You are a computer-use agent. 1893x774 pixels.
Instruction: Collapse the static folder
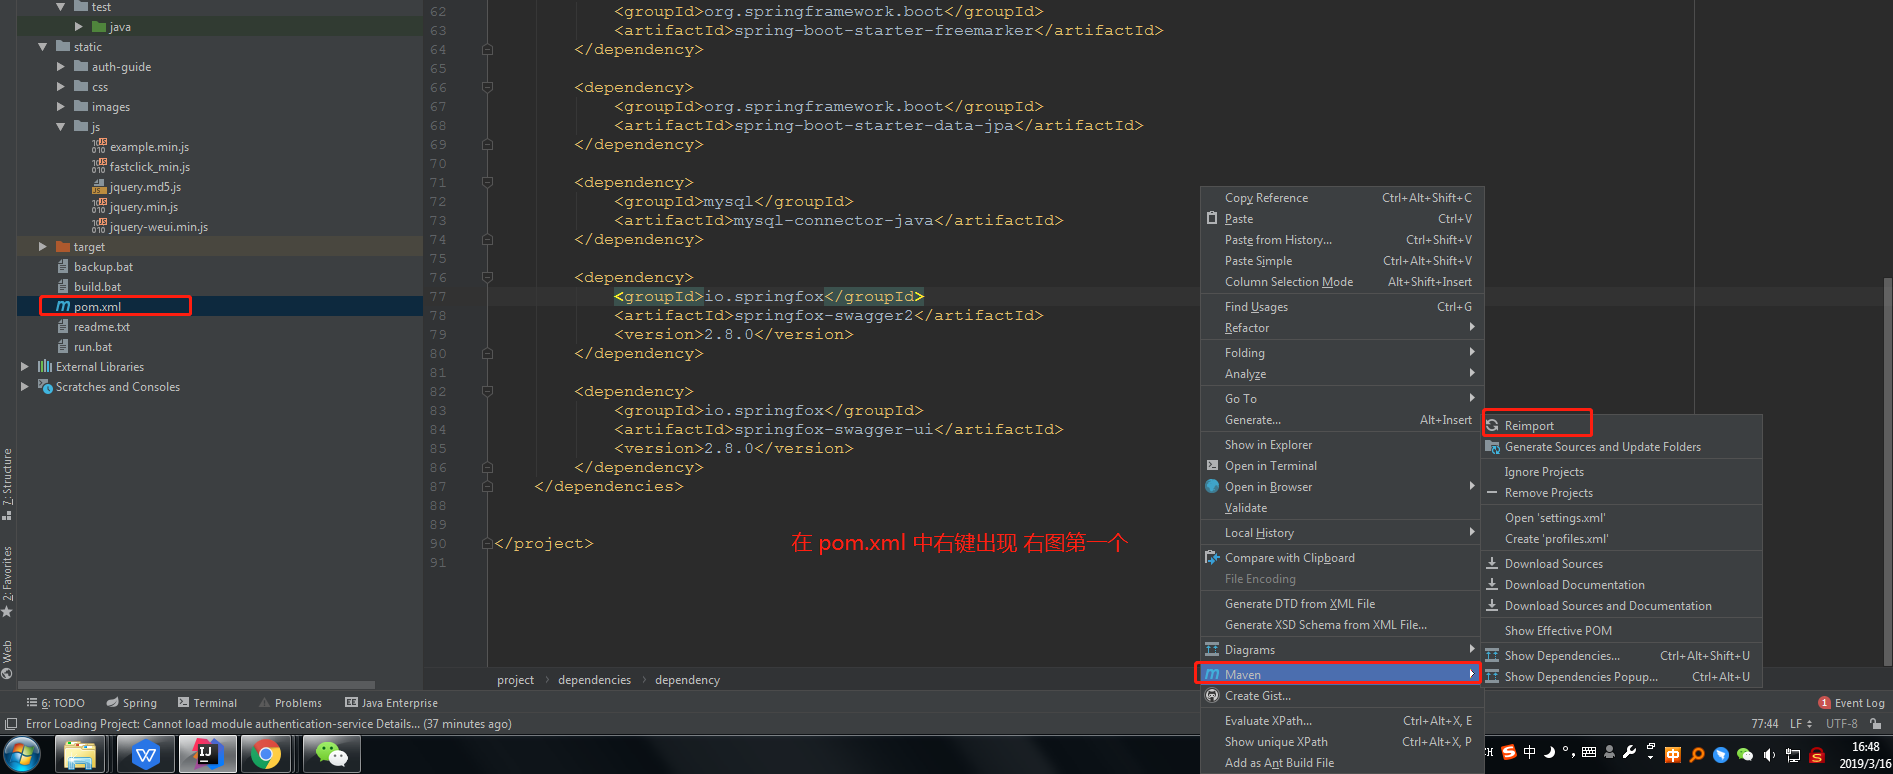42,47
